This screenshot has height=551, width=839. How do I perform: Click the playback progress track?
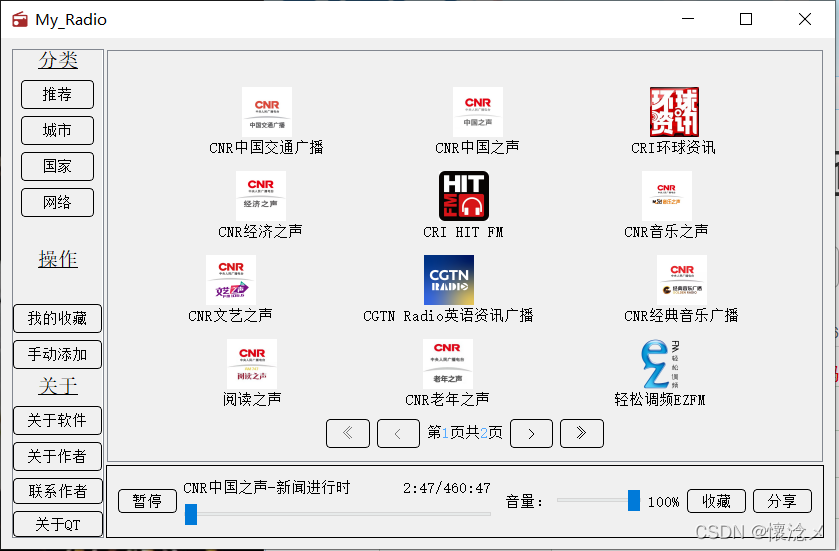pyautogui.click(x=338, y=514)
